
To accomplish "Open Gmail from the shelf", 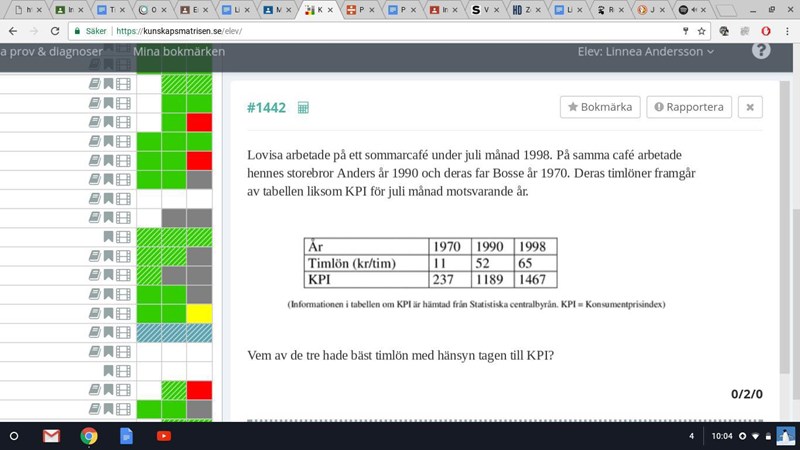I will [51, 436].
